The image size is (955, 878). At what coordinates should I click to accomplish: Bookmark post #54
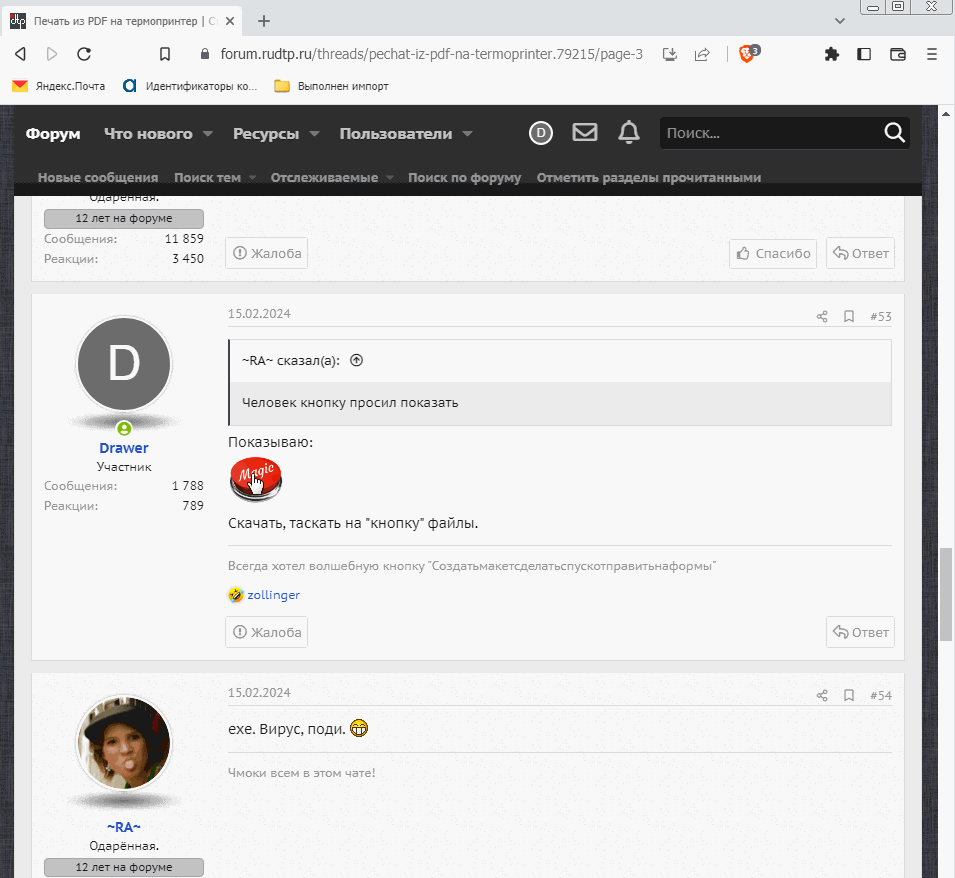(x=849, y=696)
